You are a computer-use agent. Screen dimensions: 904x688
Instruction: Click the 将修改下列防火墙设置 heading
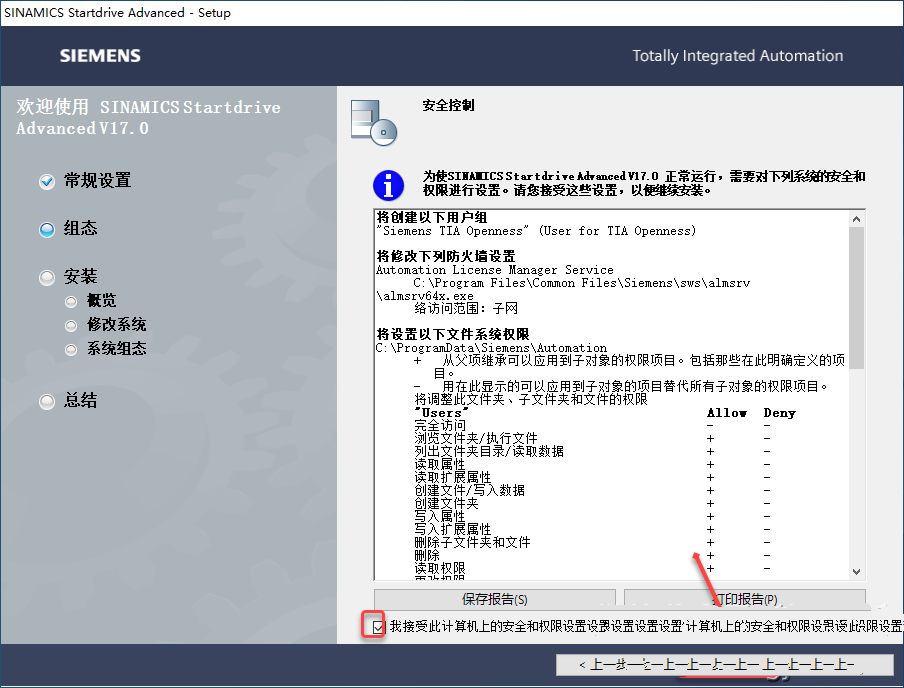click(x=446, y=256)
